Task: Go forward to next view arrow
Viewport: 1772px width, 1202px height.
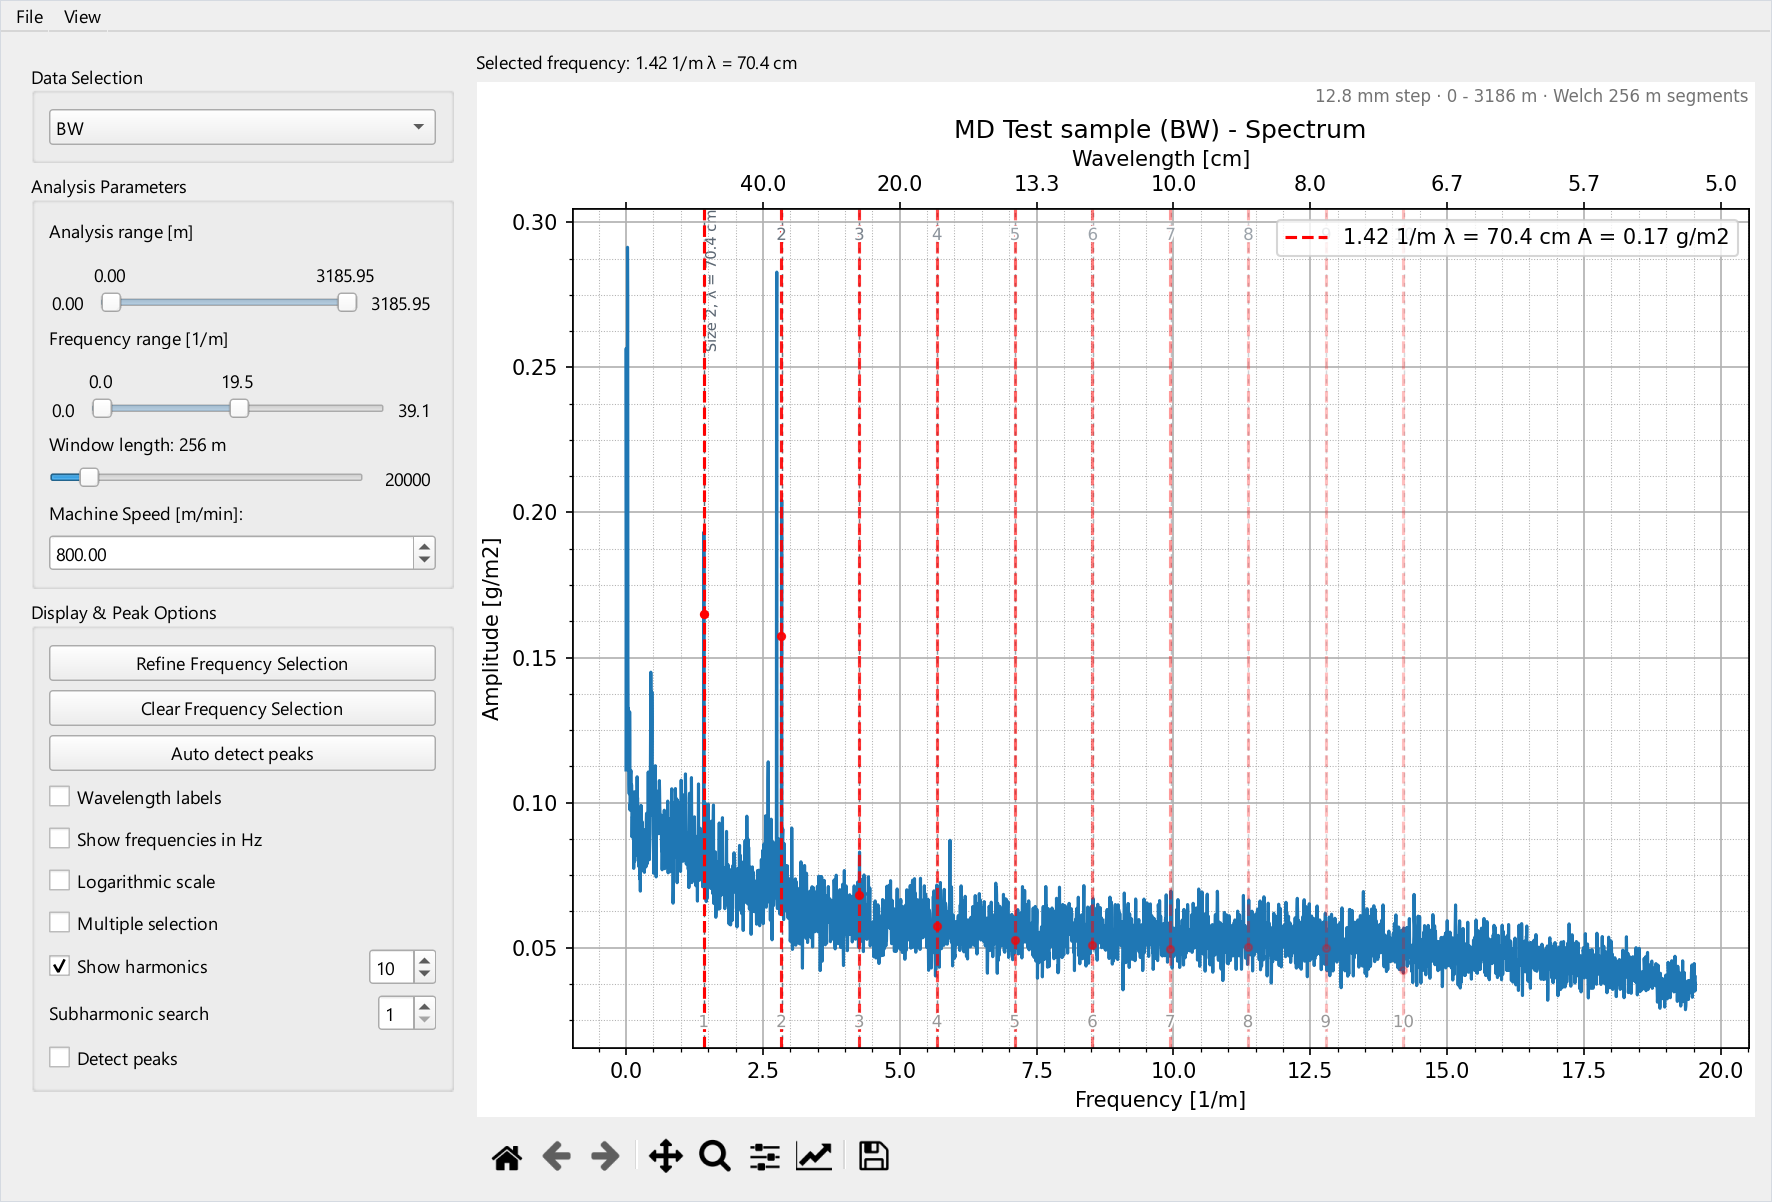Action: pyautogui.click(x=605, y=1157)
